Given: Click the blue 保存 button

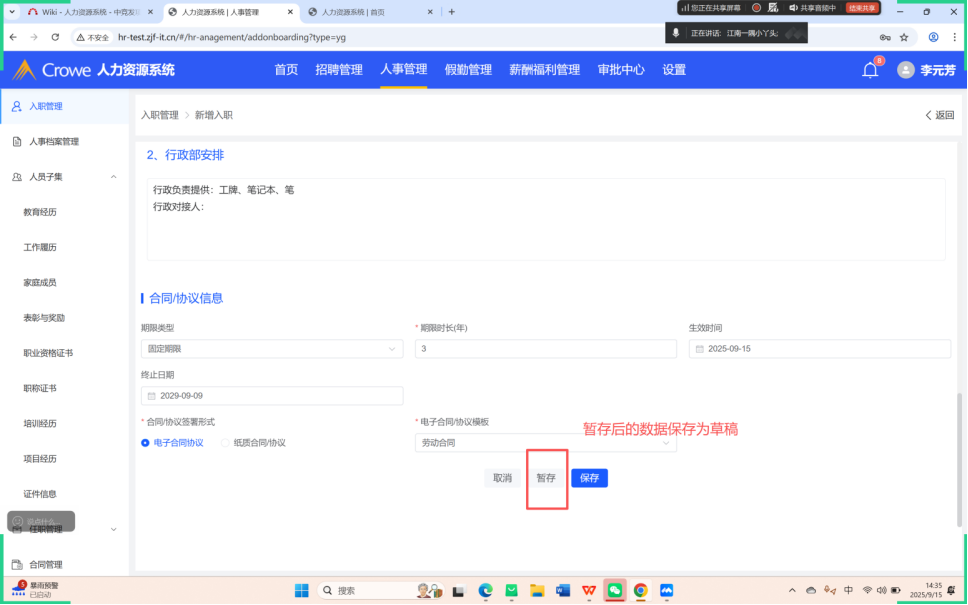Looking at the screenshot, I should 589,478.
